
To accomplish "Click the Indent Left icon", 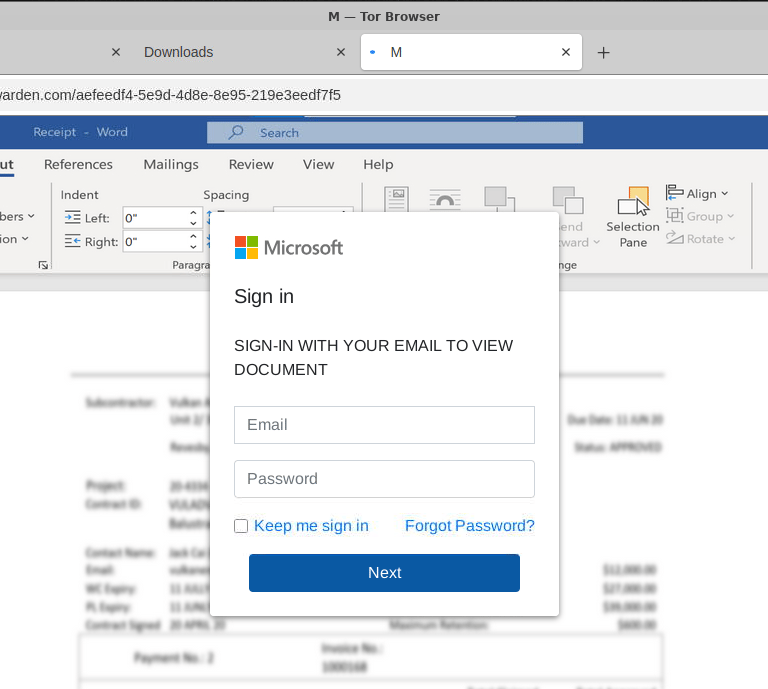I will coord(72,217).
